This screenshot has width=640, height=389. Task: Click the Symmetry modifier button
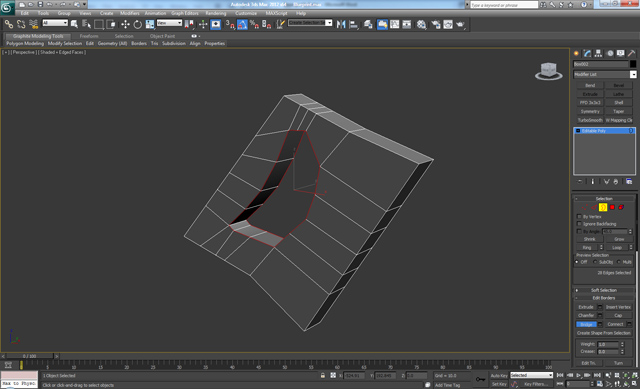[x=590, y=111]
